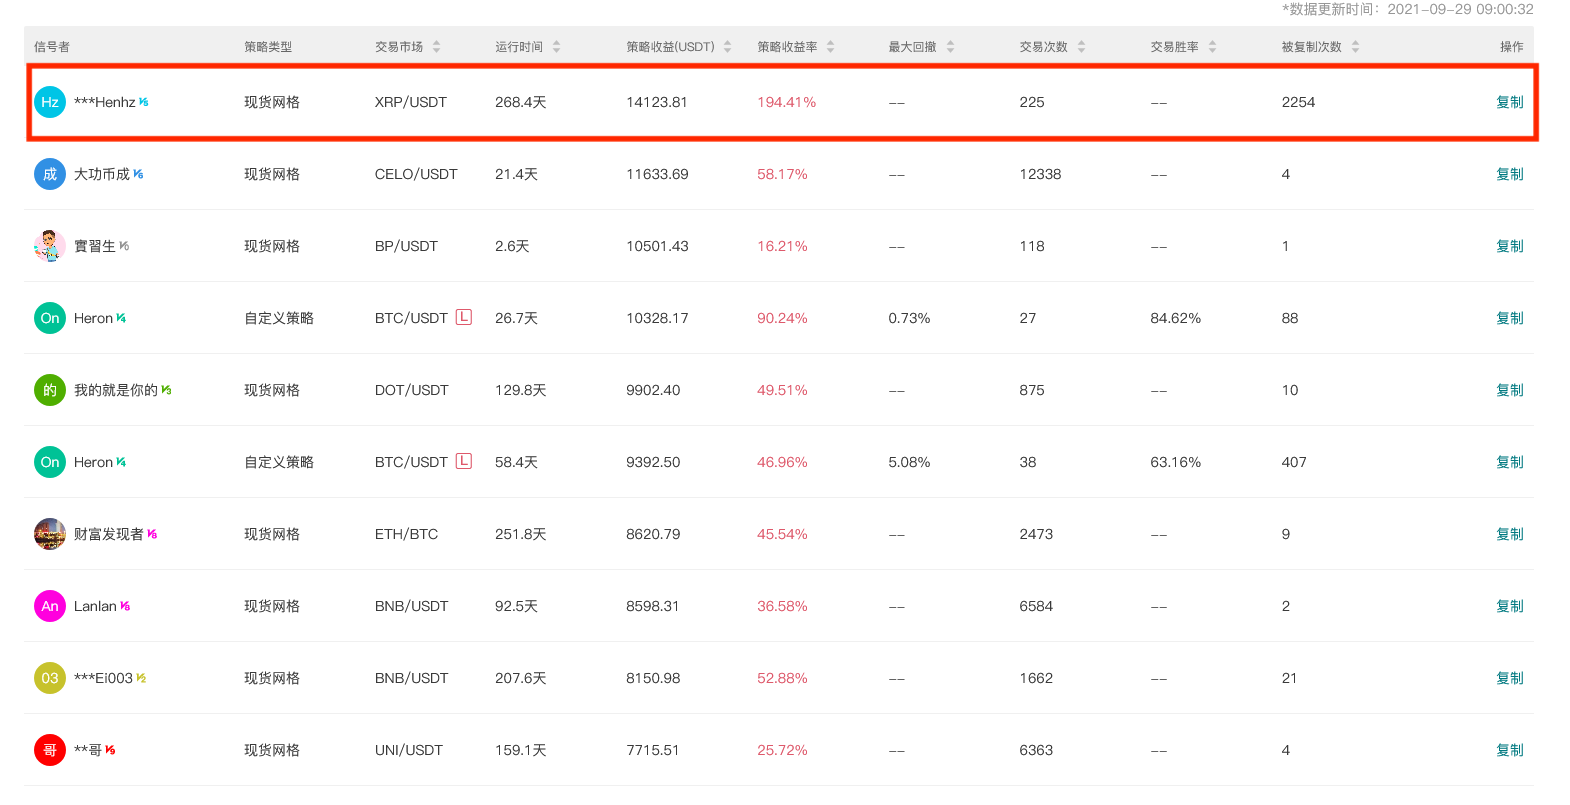
Task: Click the **哥 red avatar icon
Action: coord(50,750)
